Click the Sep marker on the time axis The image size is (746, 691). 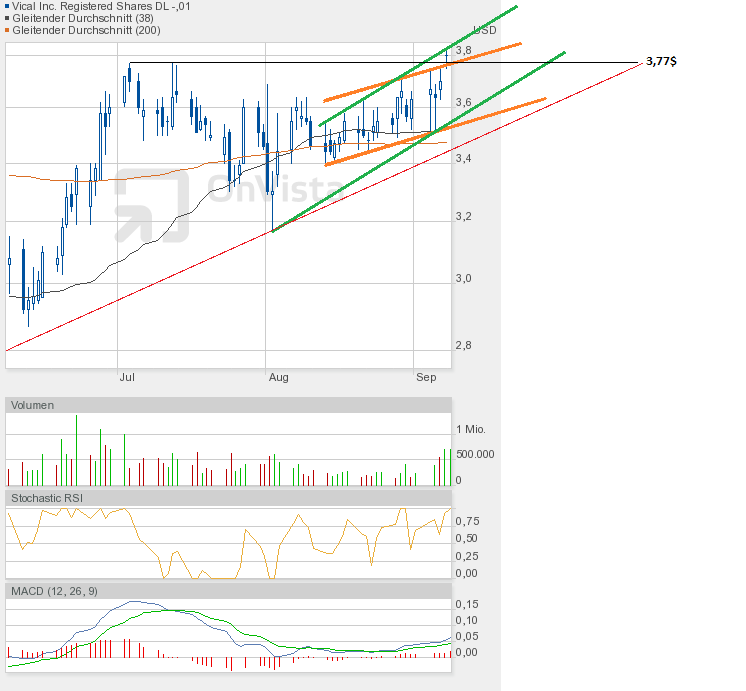click(426, 378)
